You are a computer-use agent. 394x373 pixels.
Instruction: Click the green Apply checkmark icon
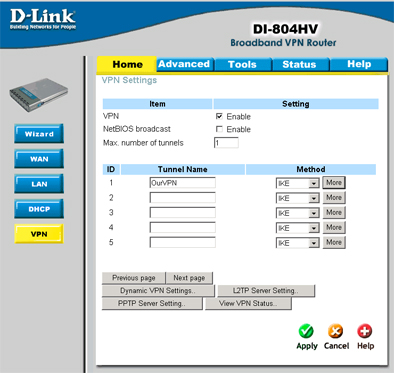tap(306, 331)
